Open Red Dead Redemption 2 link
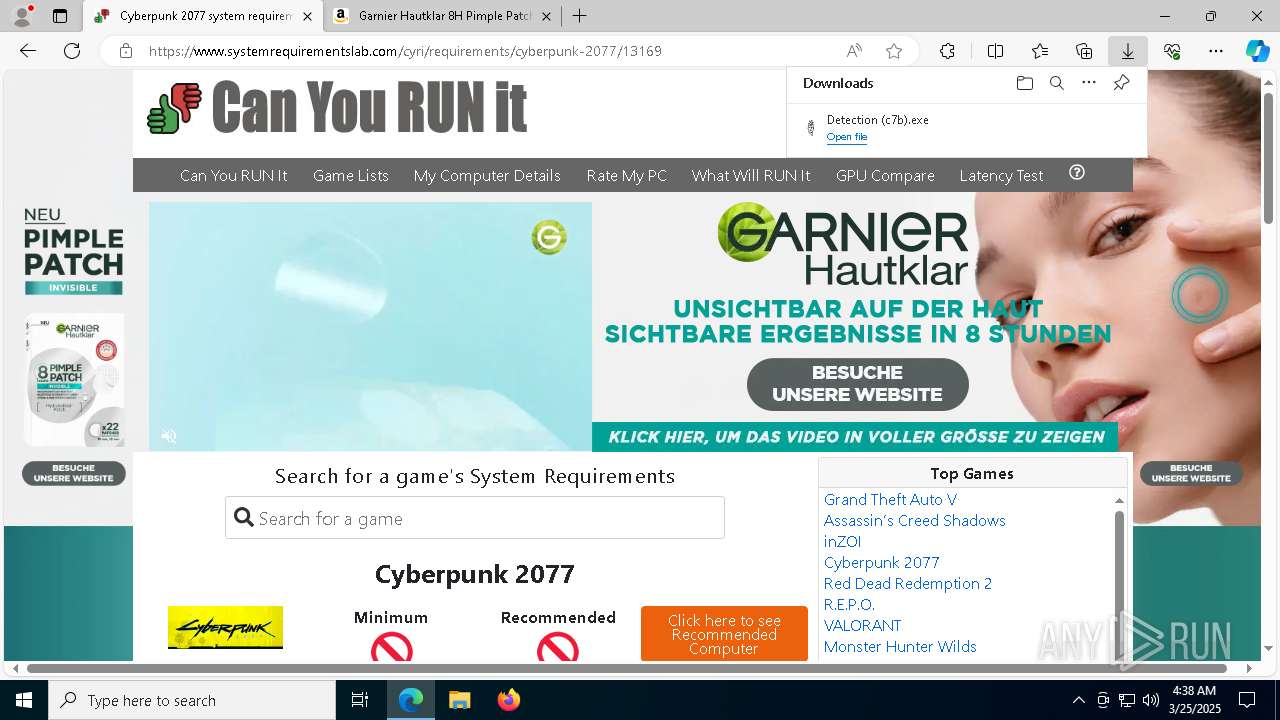 coord(908,583)
